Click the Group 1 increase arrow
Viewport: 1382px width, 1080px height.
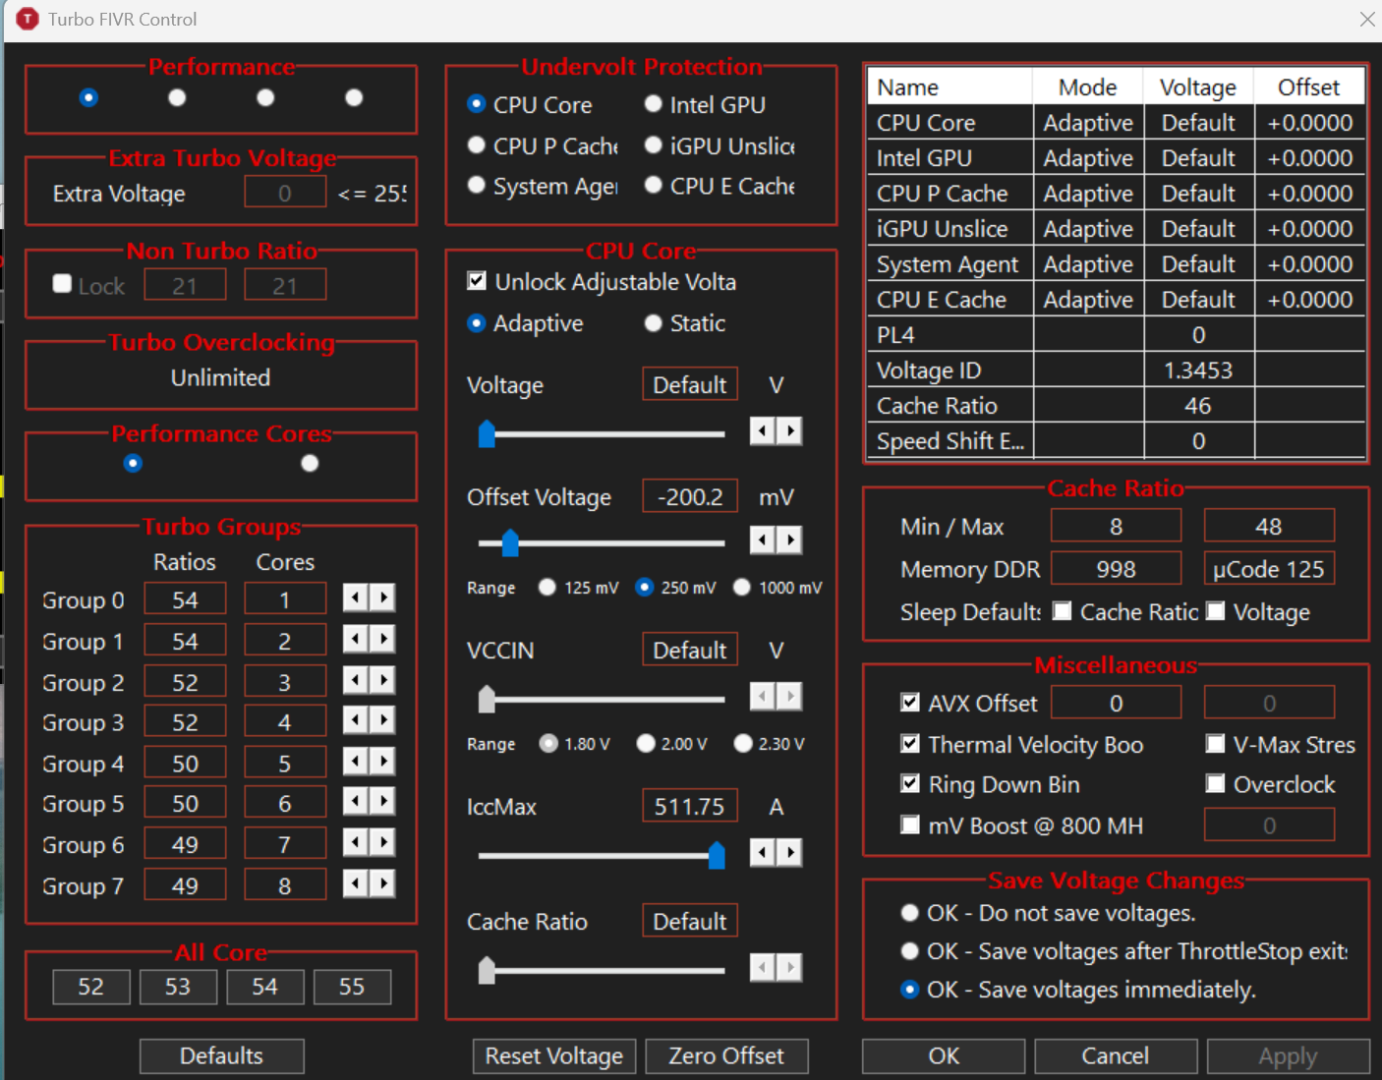tap(382, 639)
